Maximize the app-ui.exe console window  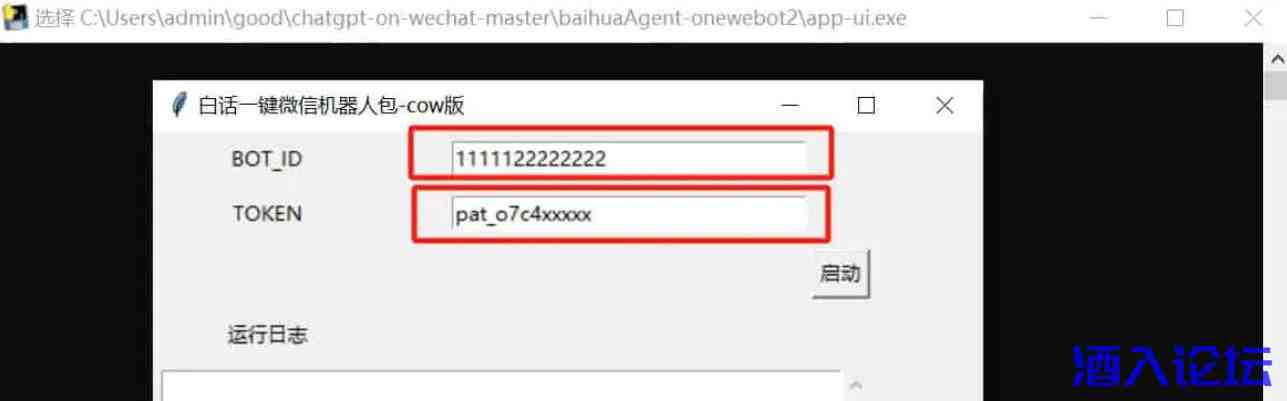tap(1175, 18)
